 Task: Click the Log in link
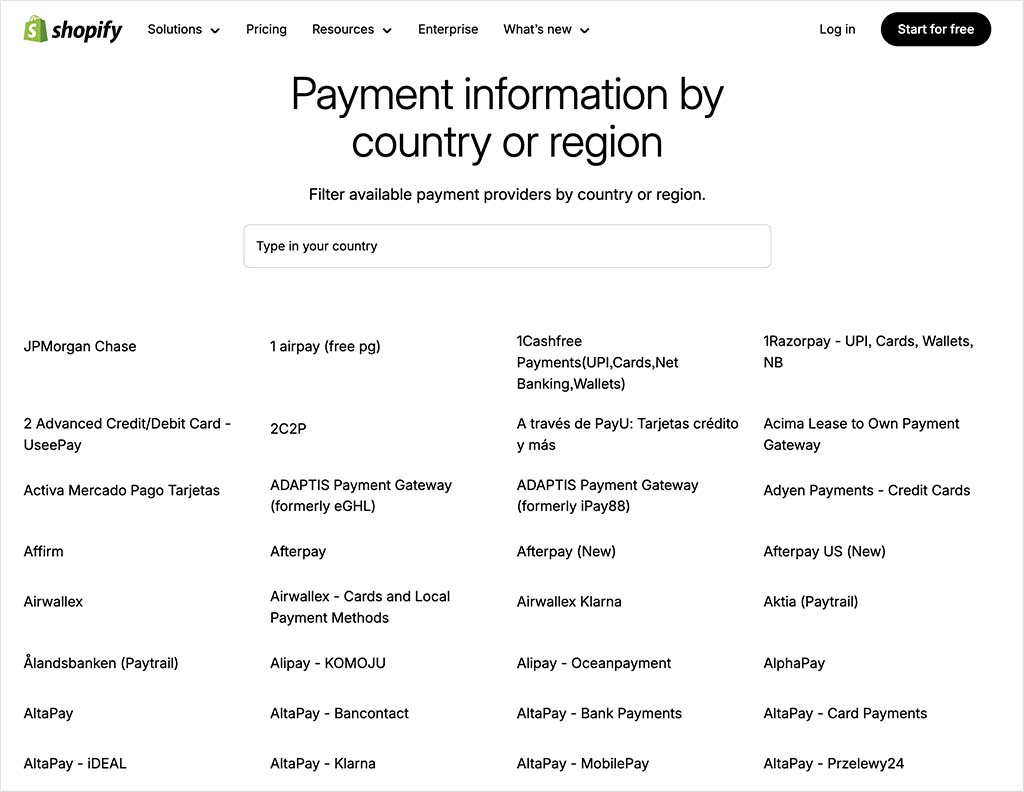(x=837, y=29)
